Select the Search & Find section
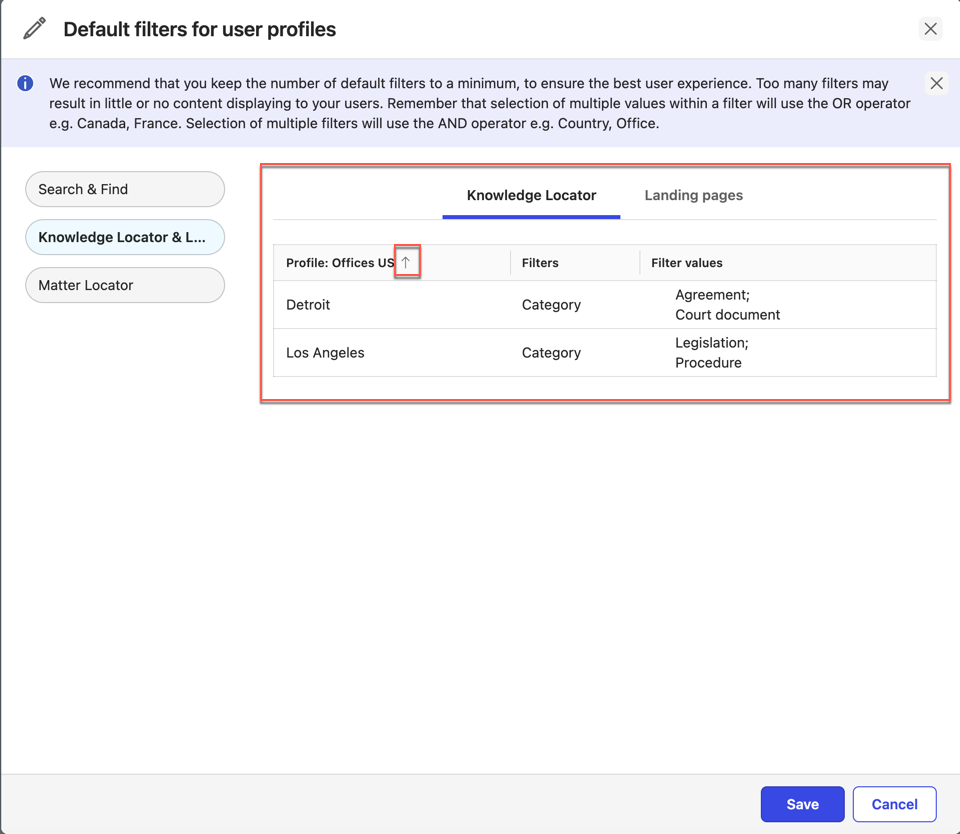 click(x=125, y=189)
